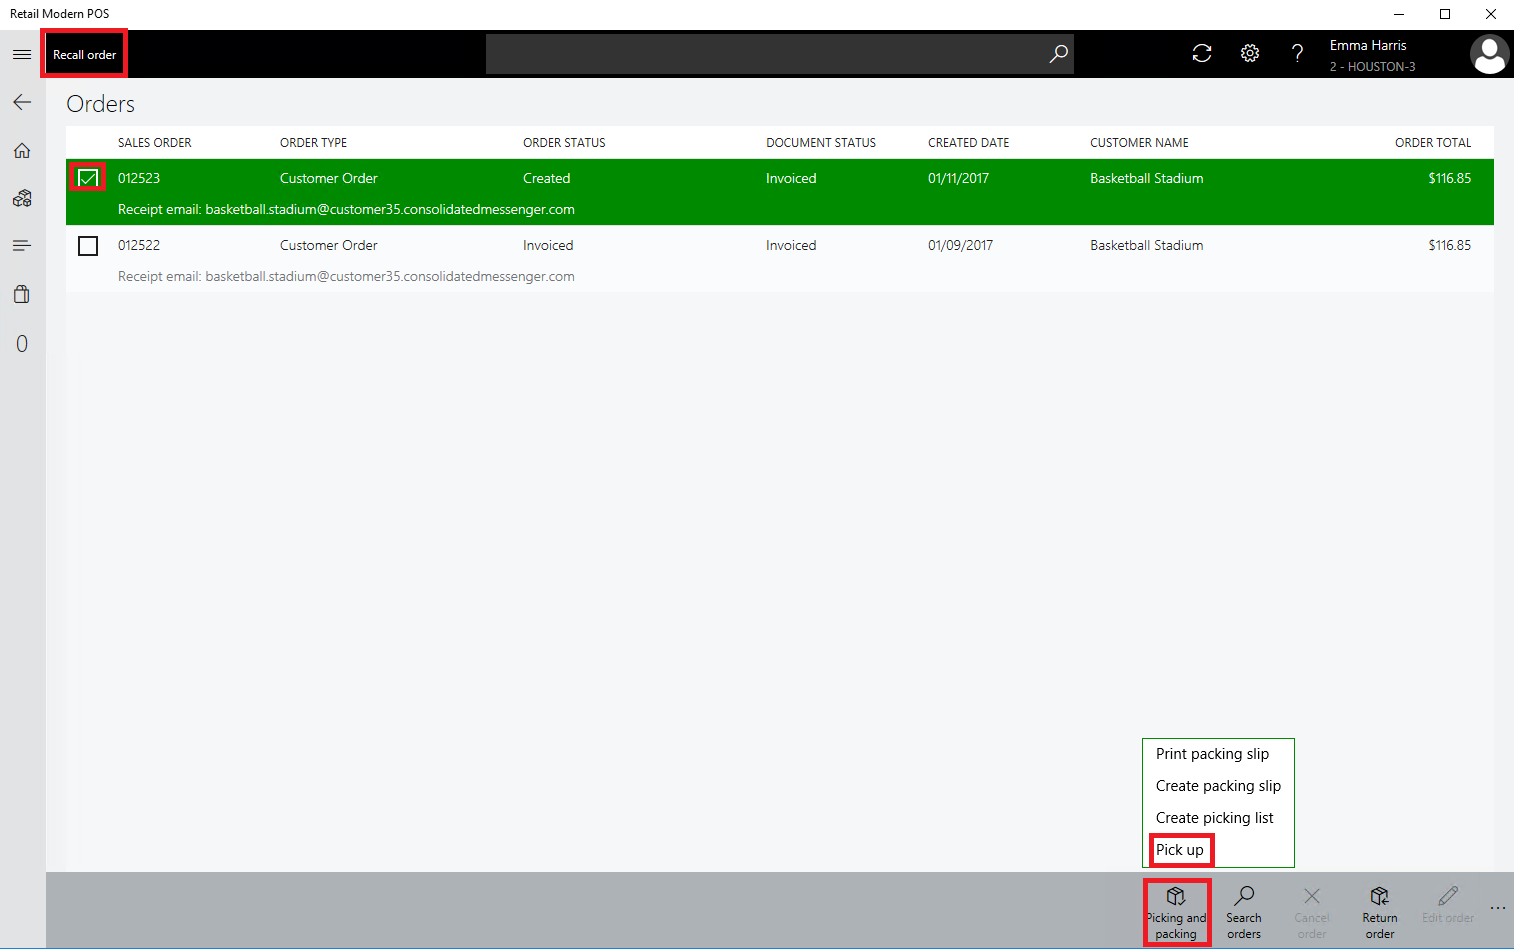
Task: Click the Return order button
Action: 1380,911
